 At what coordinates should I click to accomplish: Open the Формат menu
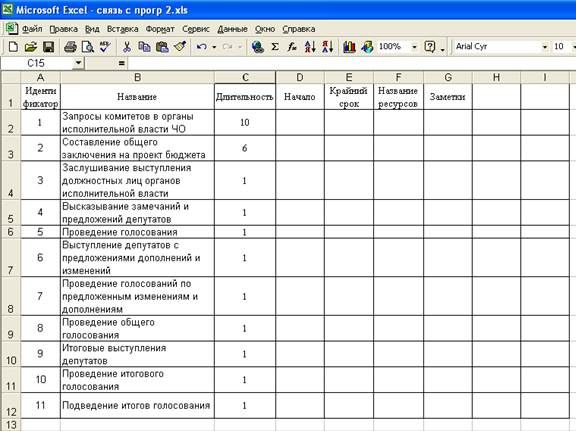(x=160, y=29)
